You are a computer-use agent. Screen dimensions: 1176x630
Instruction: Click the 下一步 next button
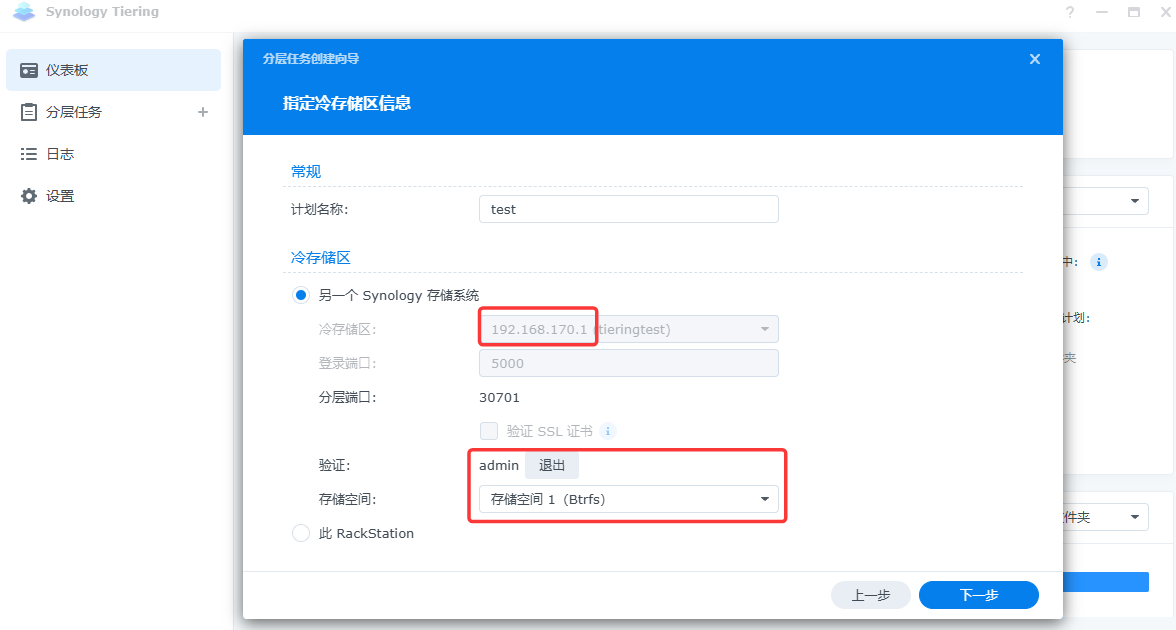[978, 595]
